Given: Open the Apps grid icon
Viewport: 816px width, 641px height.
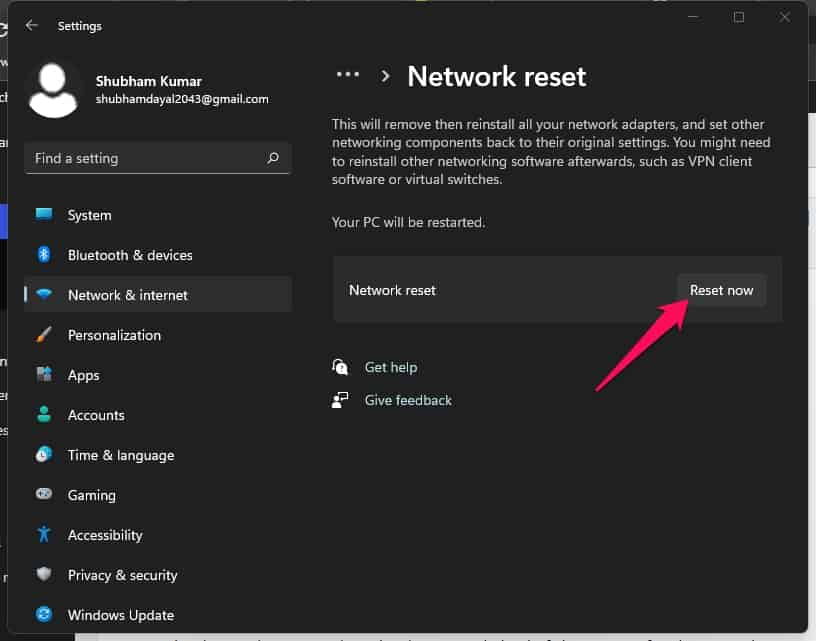Looking at the screenshot, I should (44, 375).
